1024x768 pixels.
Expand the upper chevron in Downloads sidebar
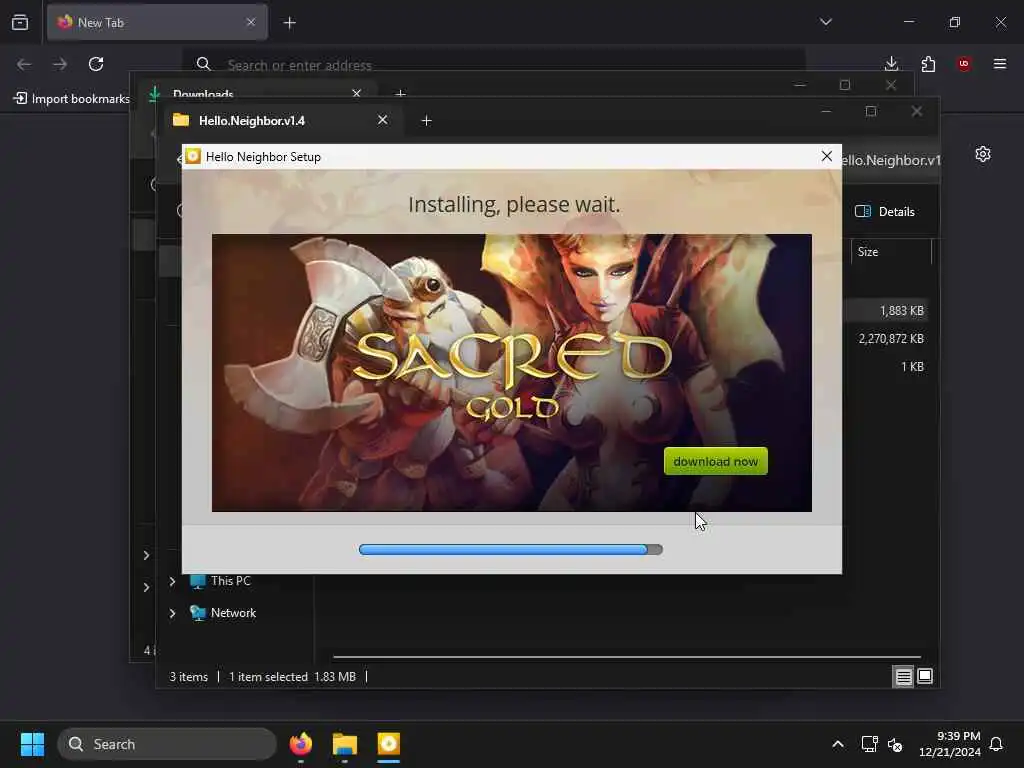[x=146, y=555]
